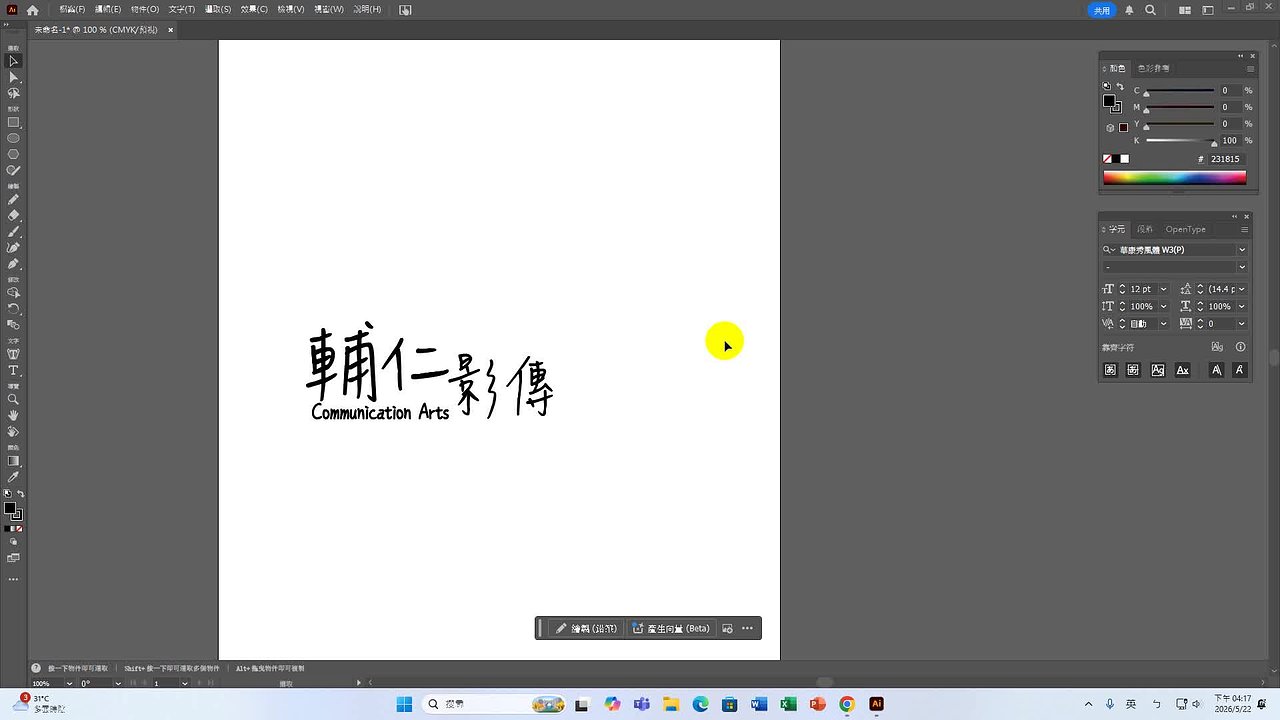Image resolution: width=1280 pixels, height=720 pixels.
Task: Open more options on contextual task bar
Action: tap(747, 629)
